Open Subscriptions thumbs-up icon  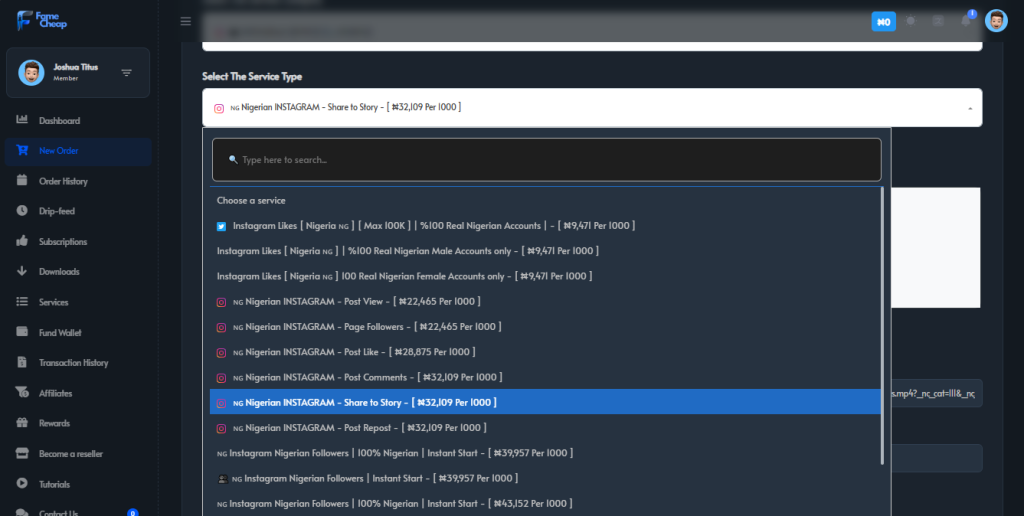click(22, 241)
